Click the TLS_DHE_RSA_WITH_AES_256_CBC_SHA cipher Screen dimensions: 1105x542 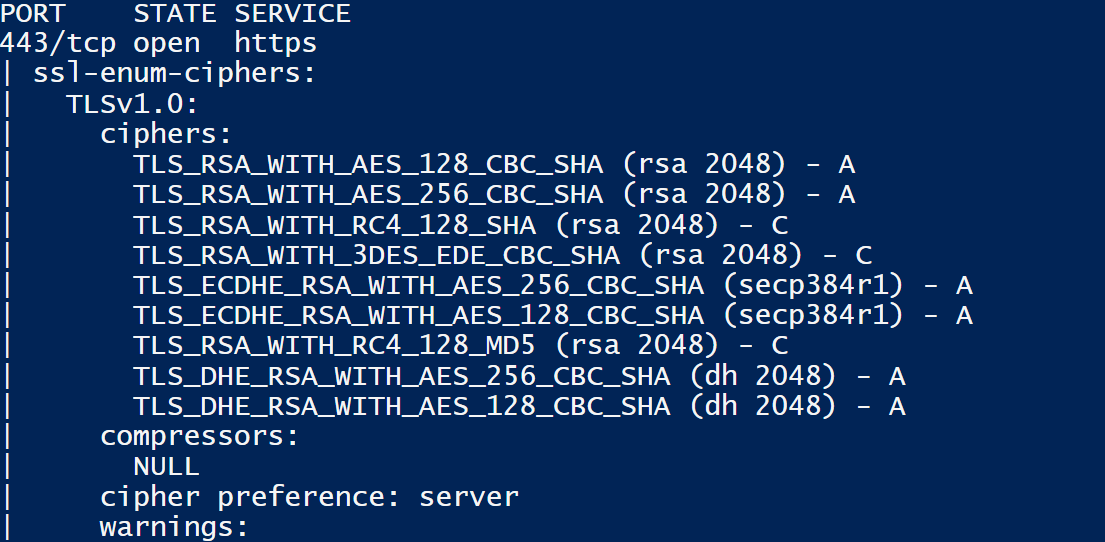[x=401, y=377]
